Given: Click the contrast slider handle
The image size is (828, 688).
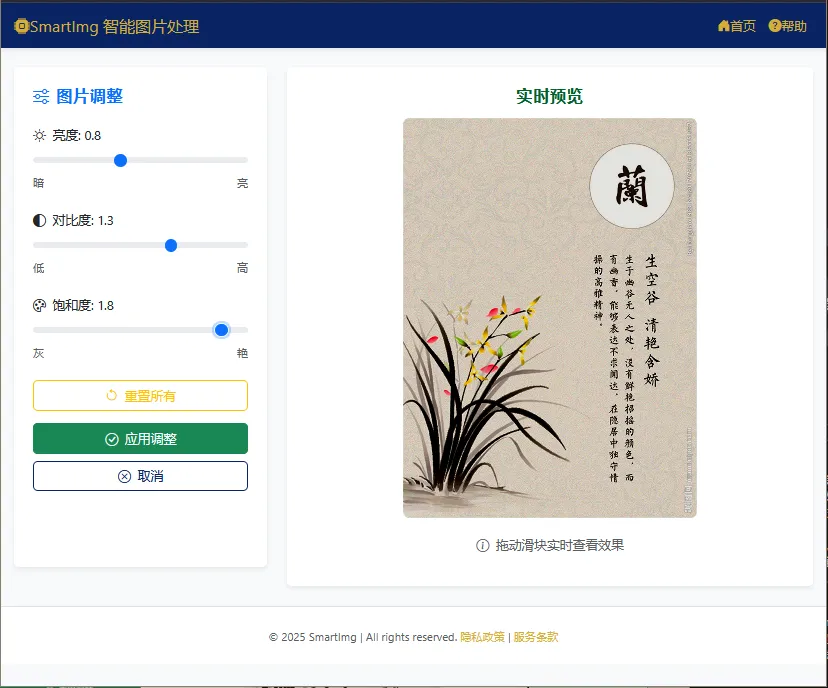Looking at the screenshot, I should pyautogui.click(x=171, y=246).
